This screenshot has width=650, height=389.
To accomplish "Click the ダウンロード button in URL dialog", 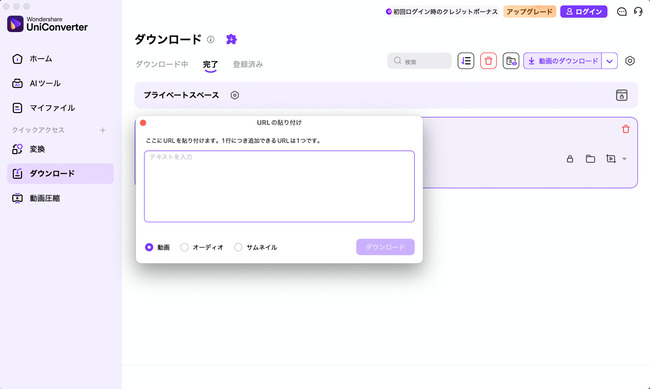I will [385, 247].
